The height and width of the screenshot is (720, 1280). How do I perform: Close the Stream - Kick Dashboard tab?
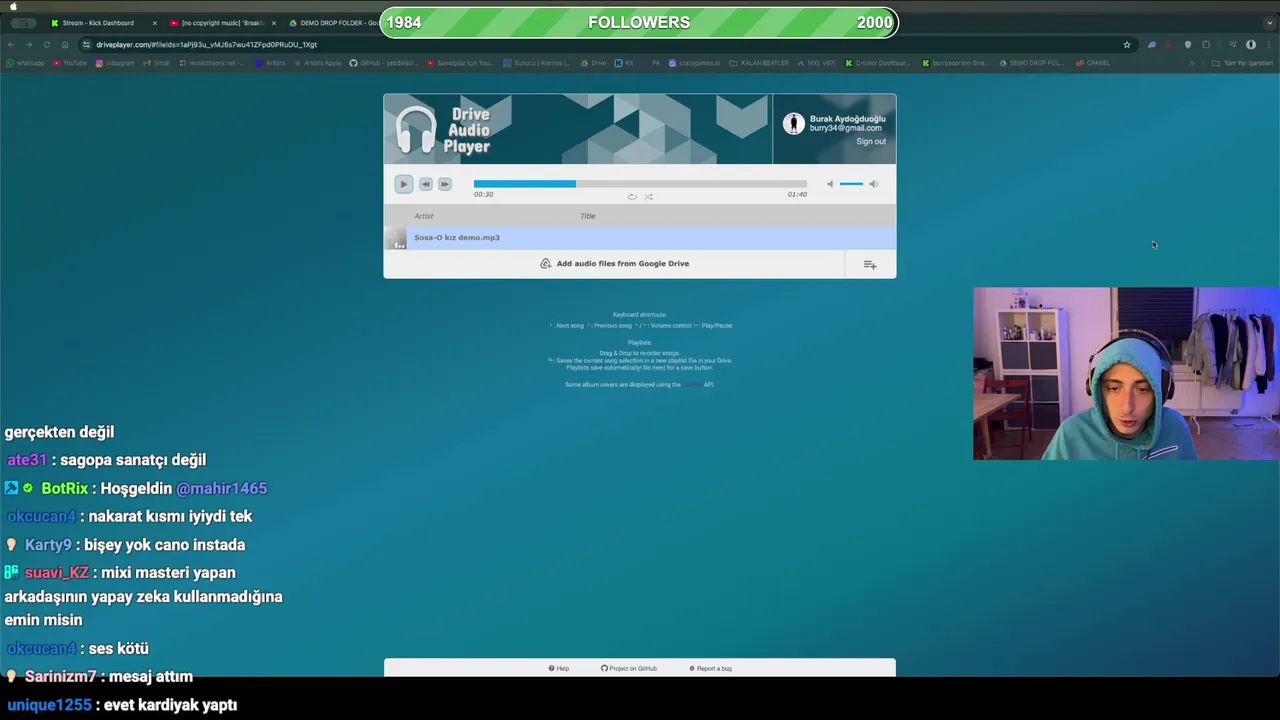tap(154, 23)
